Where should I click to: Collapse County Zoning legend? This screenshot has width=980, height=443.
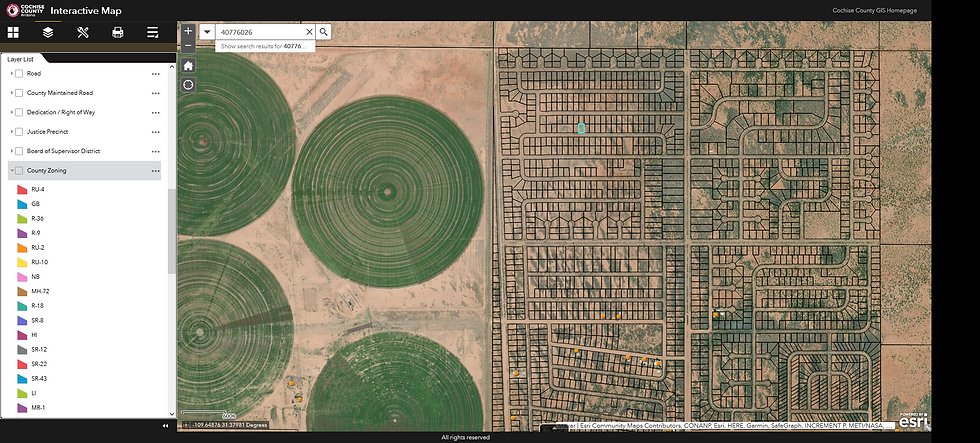tap(11, 171)
